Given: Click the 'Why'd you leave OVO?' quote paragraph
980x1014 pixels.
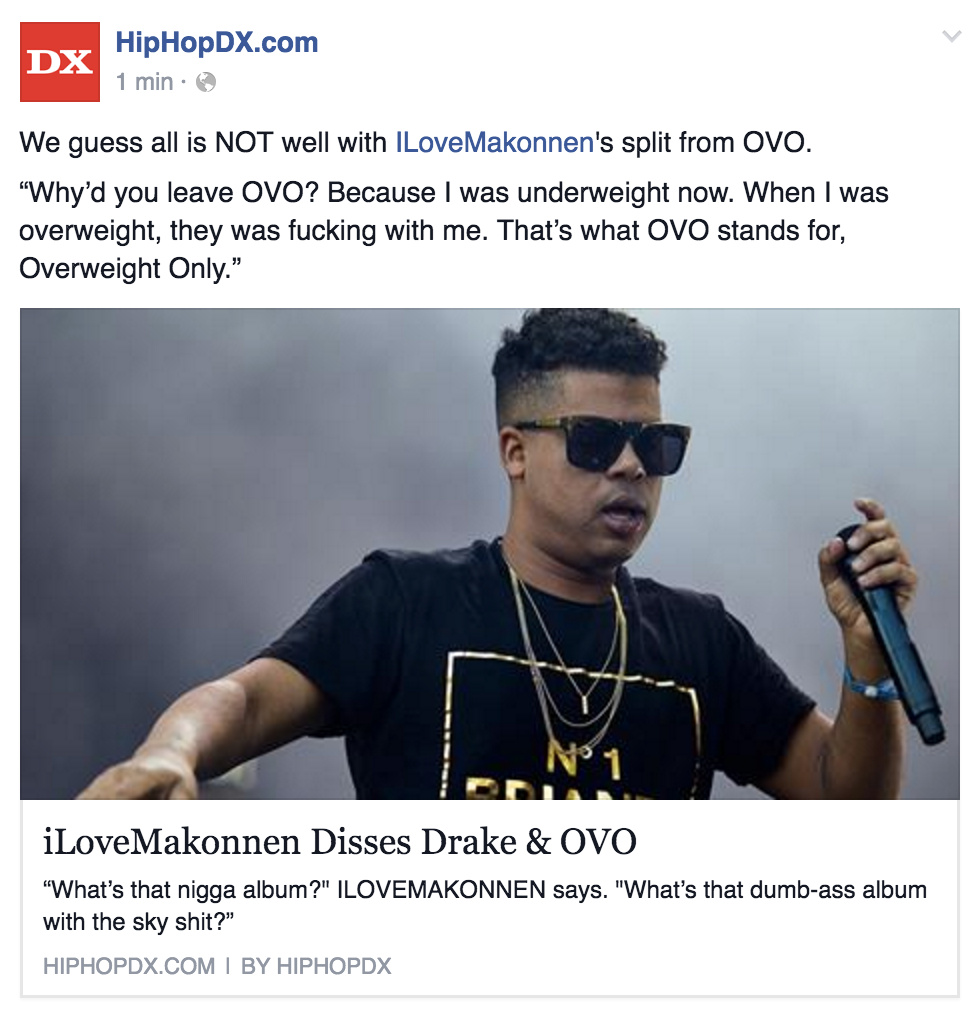Looking at the screenshot, I should click(x=453, y=231).
